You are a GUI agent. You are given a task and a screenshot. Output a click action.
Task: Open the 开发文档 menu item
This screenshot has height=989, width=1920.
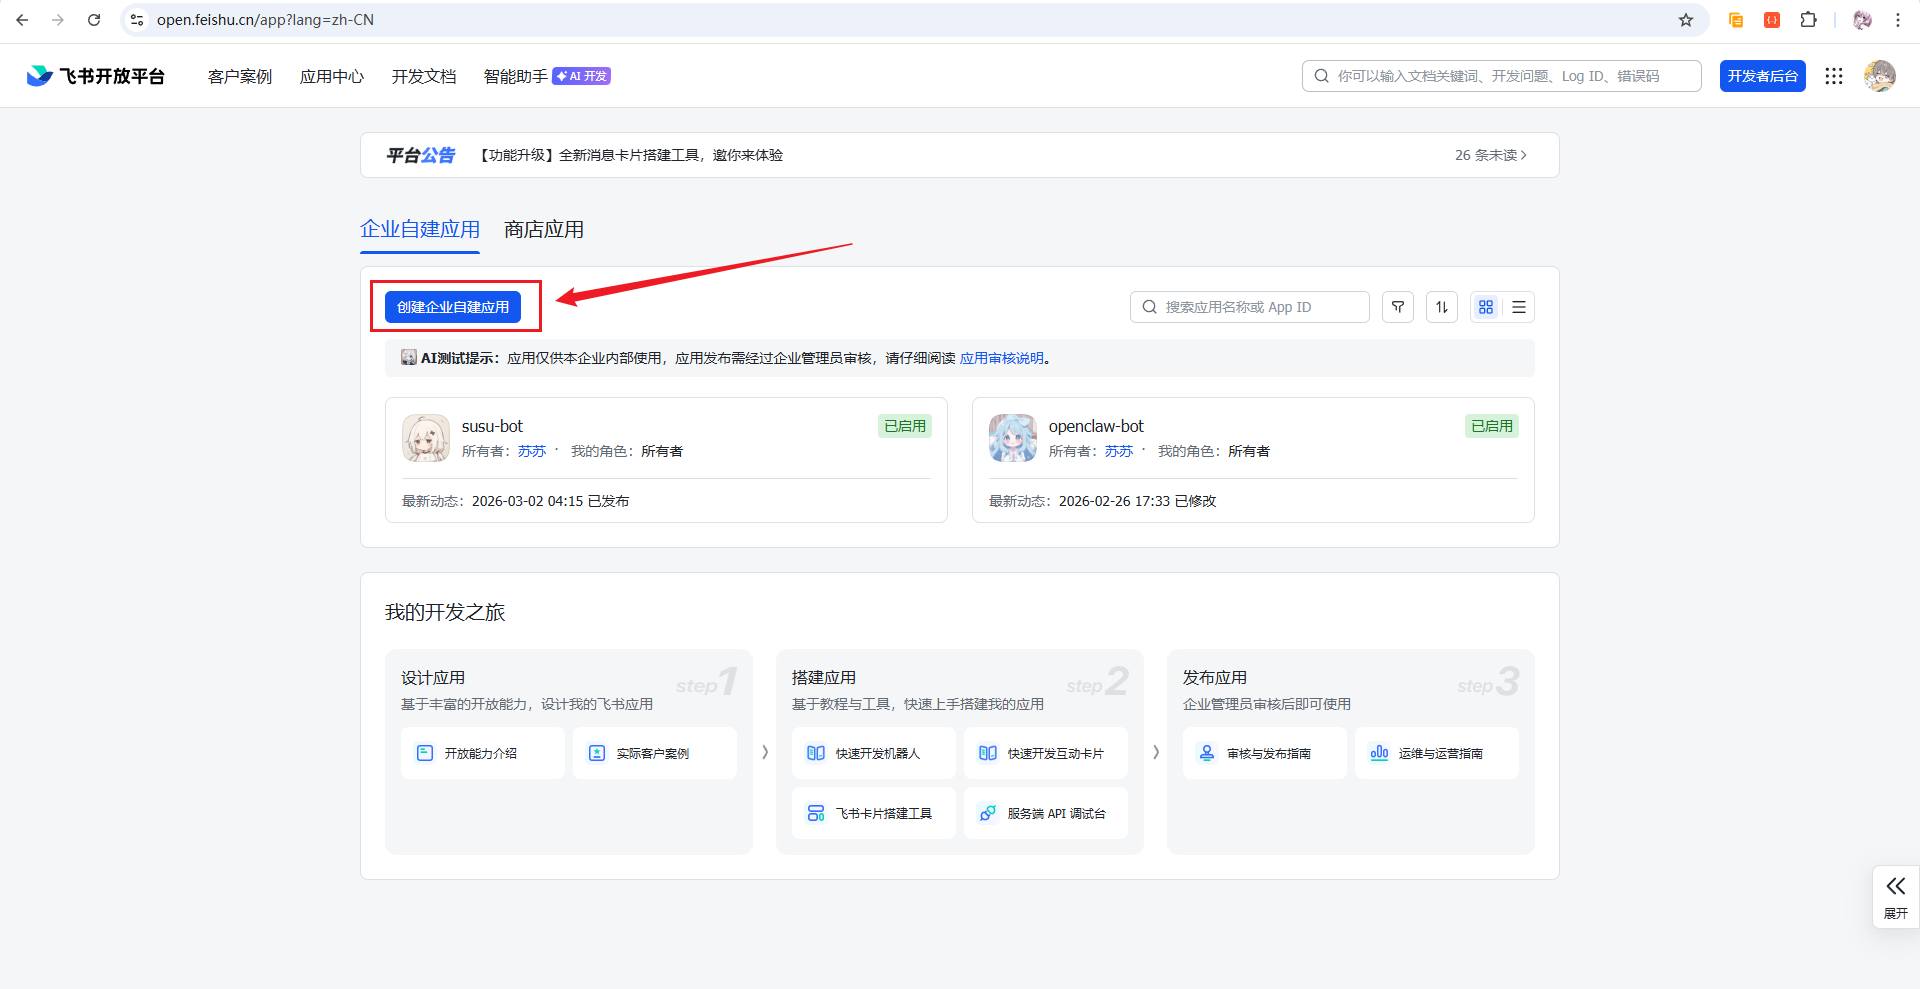423,77
